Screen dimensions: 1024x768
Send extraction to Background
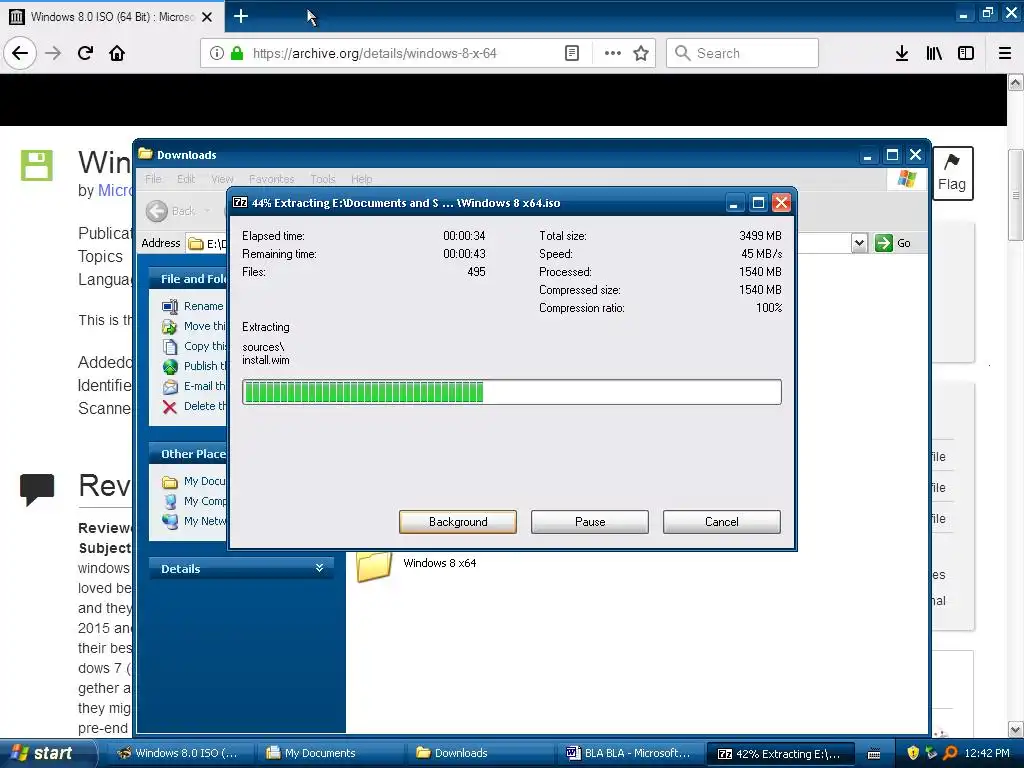(458, 522)
